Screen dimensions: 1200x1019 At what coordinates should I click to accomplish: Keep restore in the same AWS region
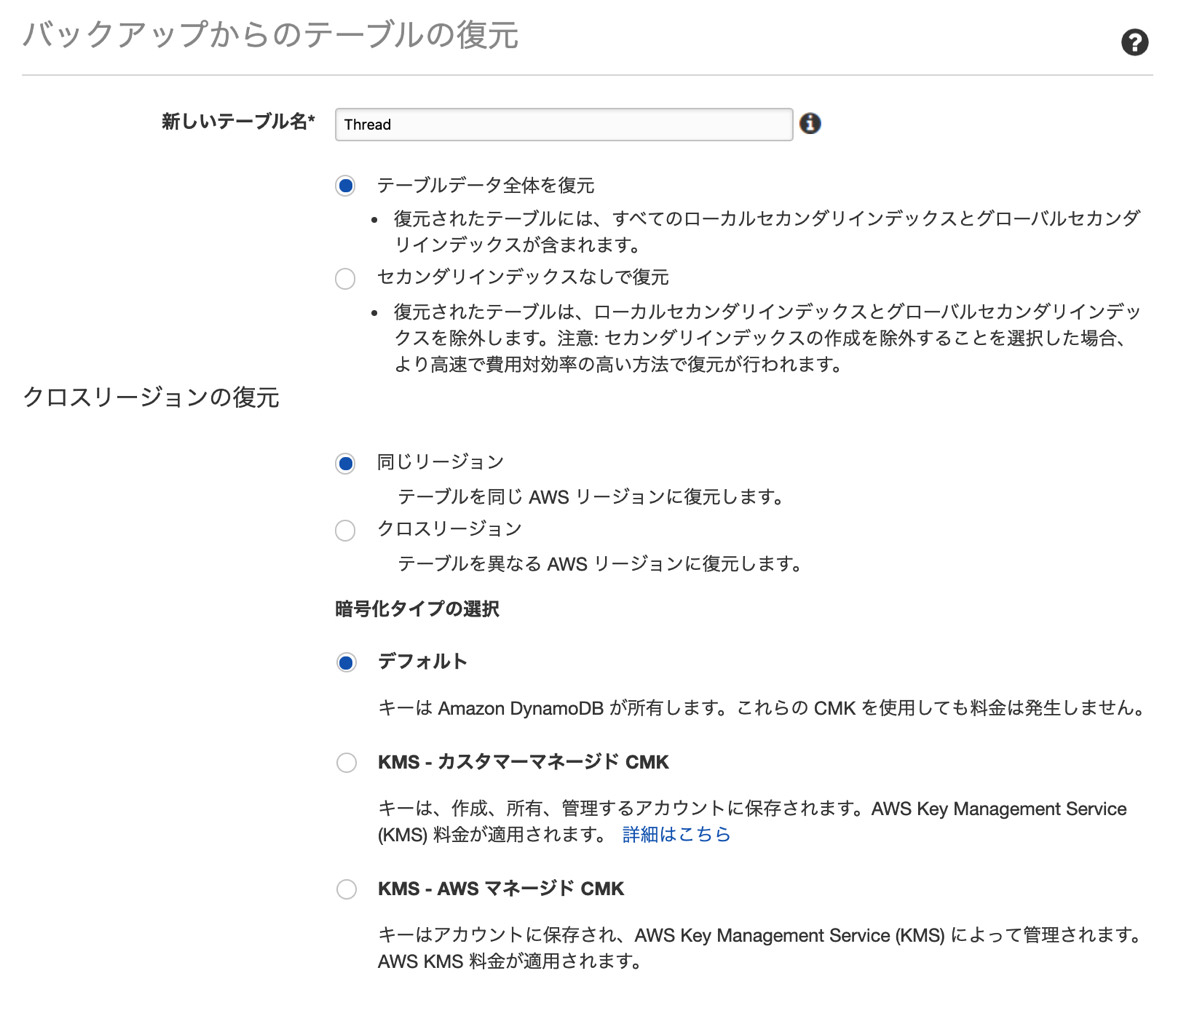click(345, 462)
